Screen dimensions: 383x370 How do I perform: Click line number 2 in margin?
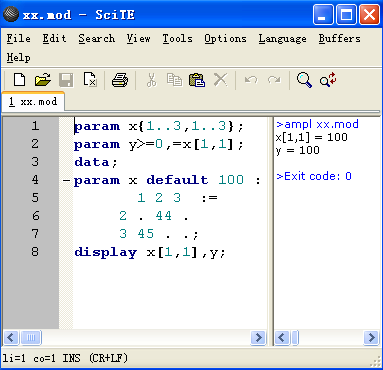pos(35,144)
